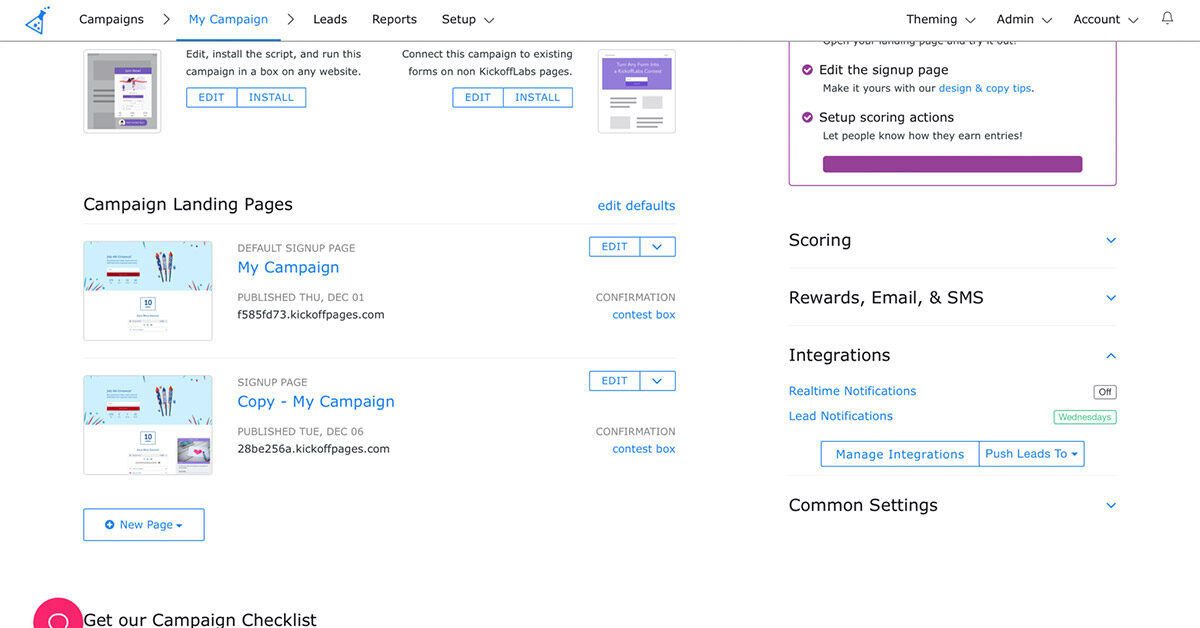Click the Manage Integrations button
Screen dimensions: 1200x628
pos(899,454)
